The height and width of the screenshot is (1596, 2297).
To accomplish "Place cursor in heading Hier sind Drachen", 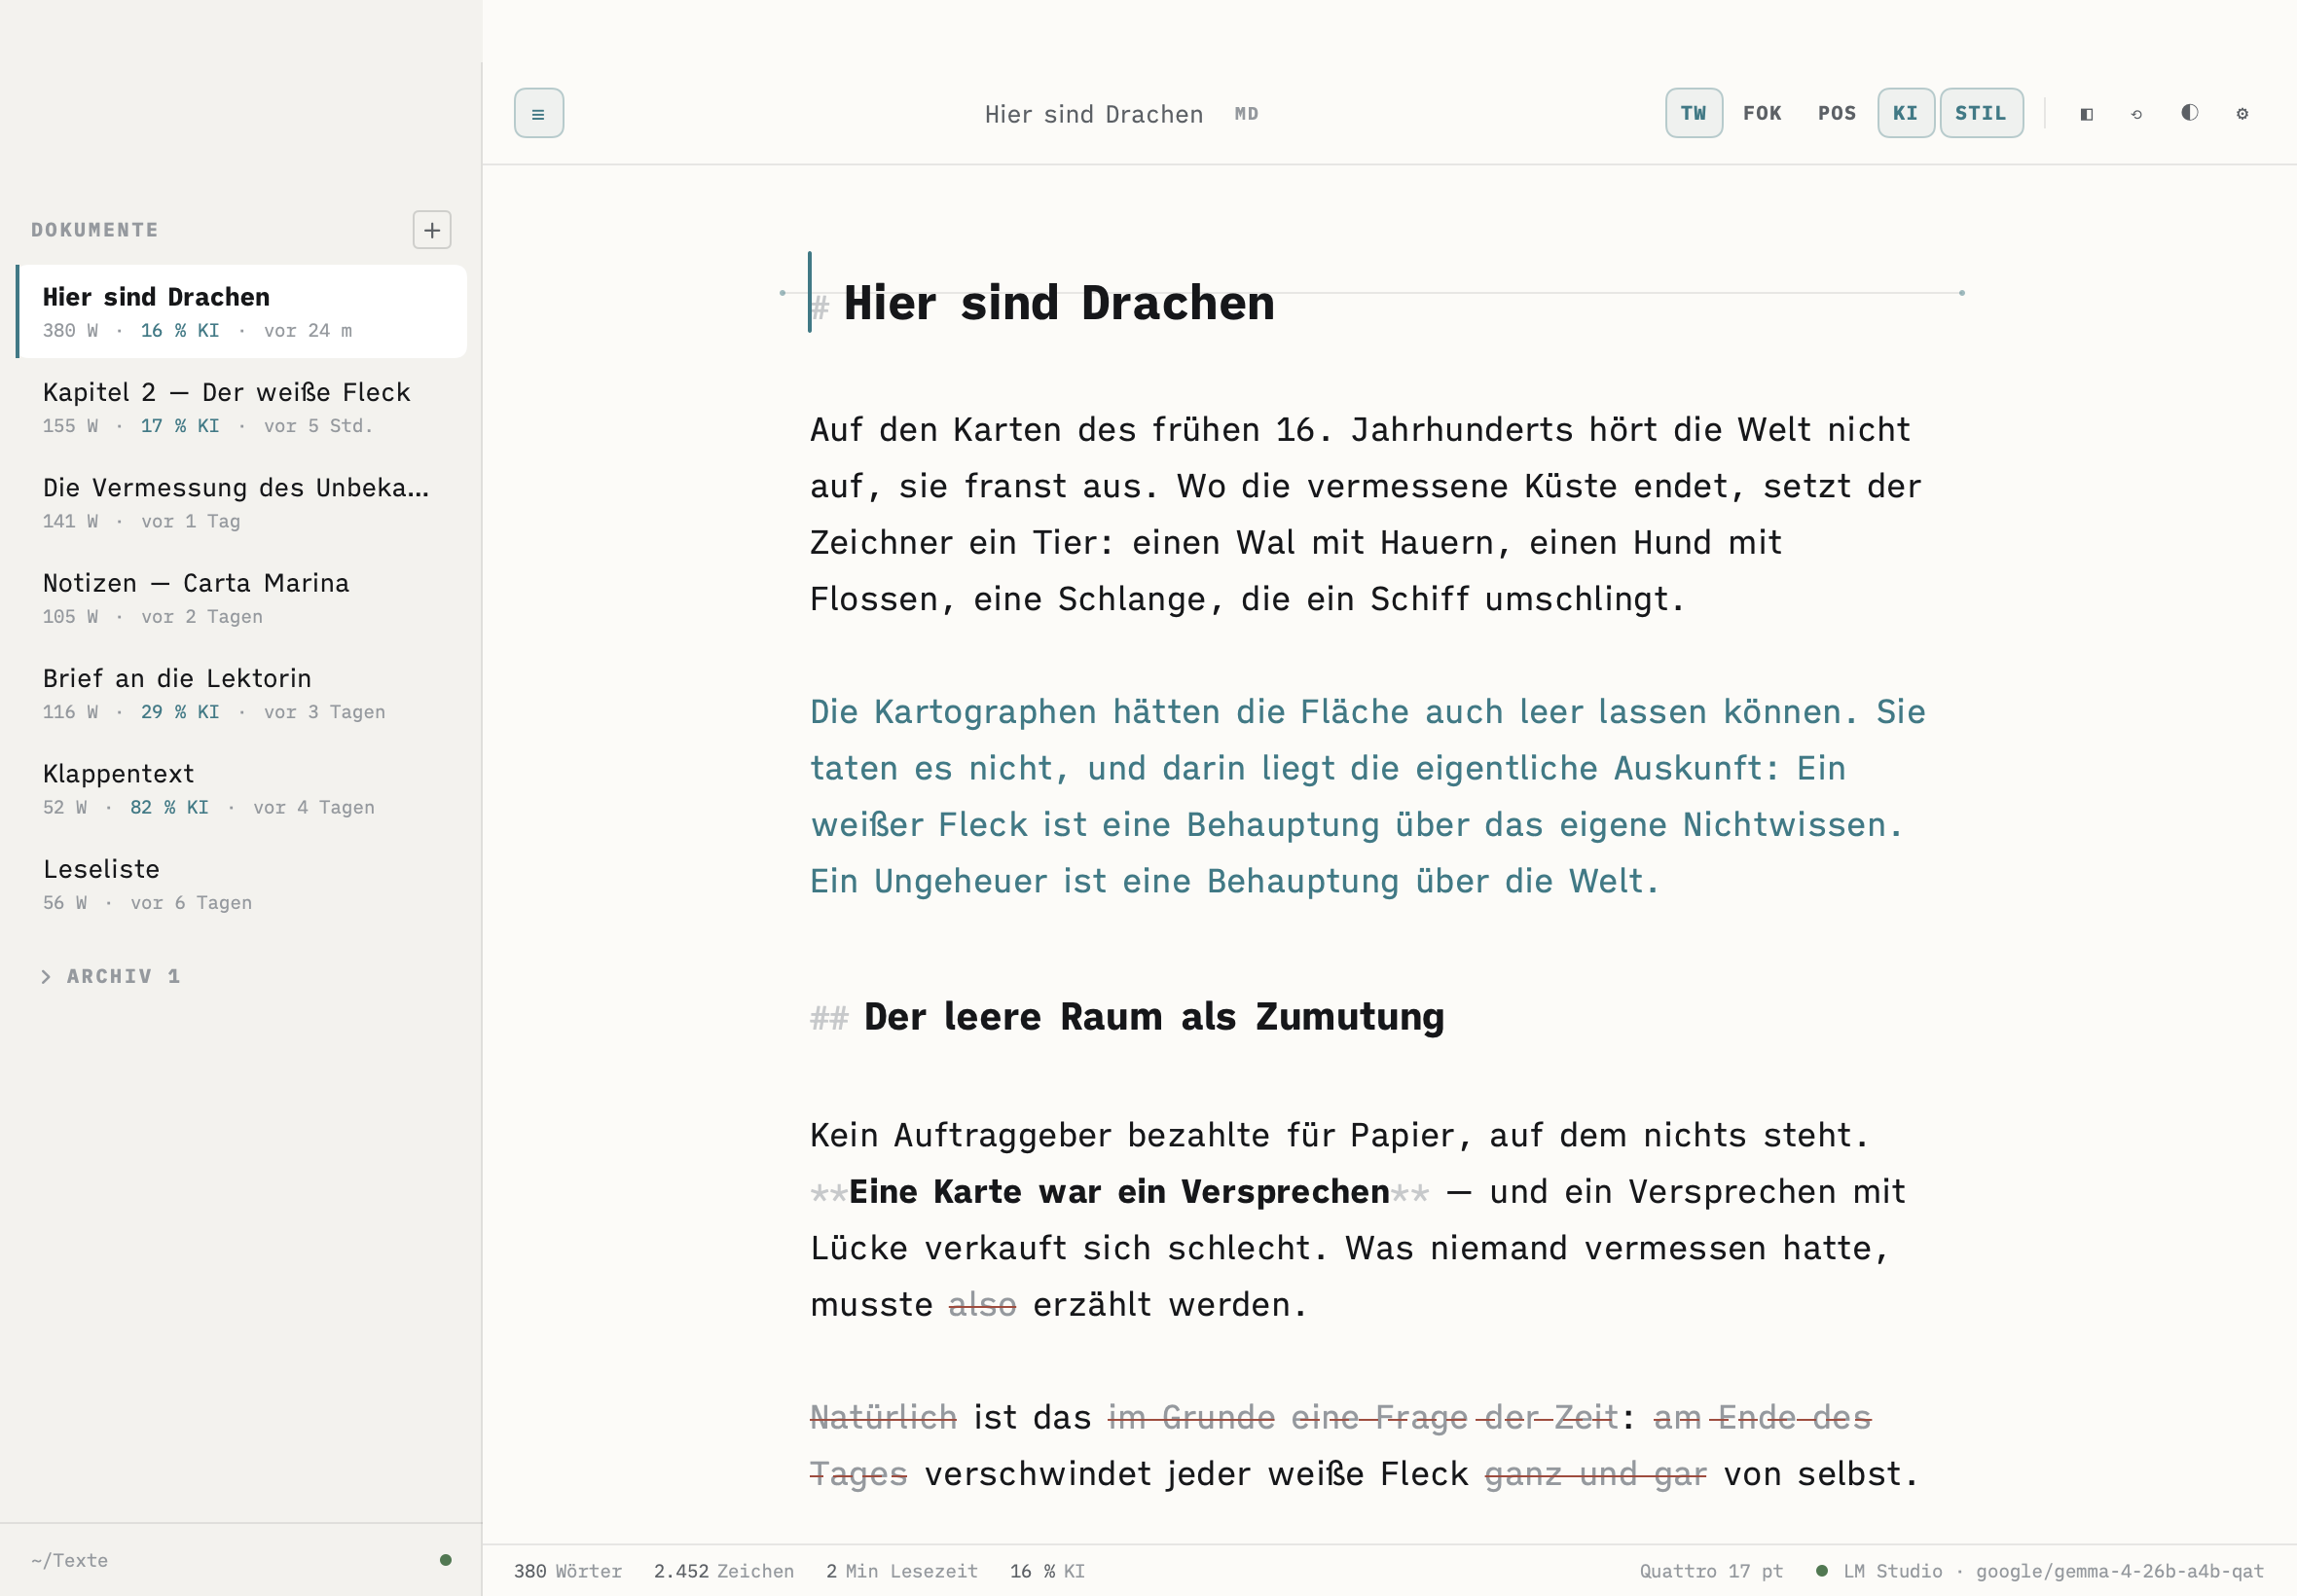I will click(x=1058, y=303).
